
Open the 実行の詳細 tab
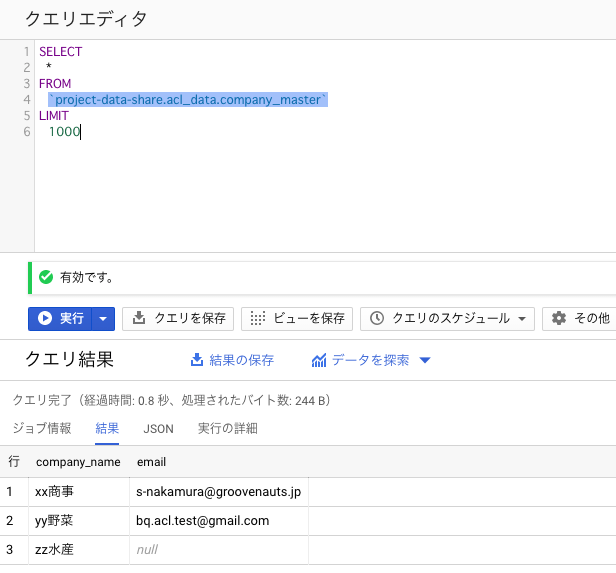[x=227, y=428]
